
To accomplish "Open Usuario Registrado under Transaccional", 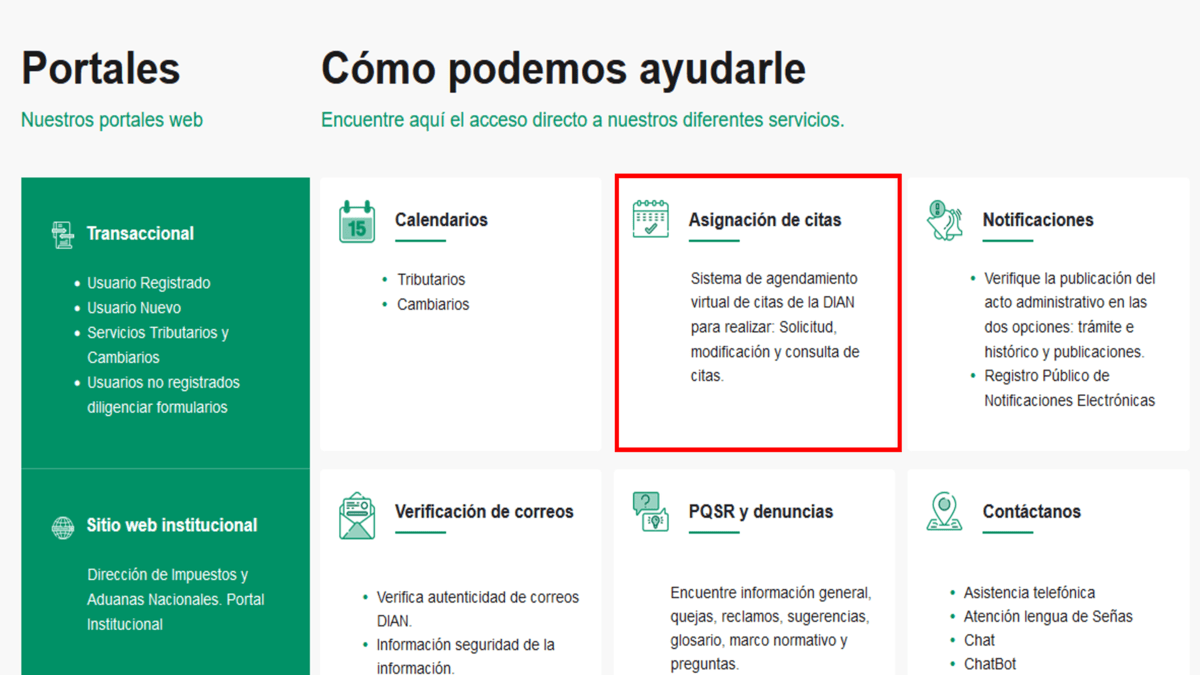I will [x=149, y=283].
